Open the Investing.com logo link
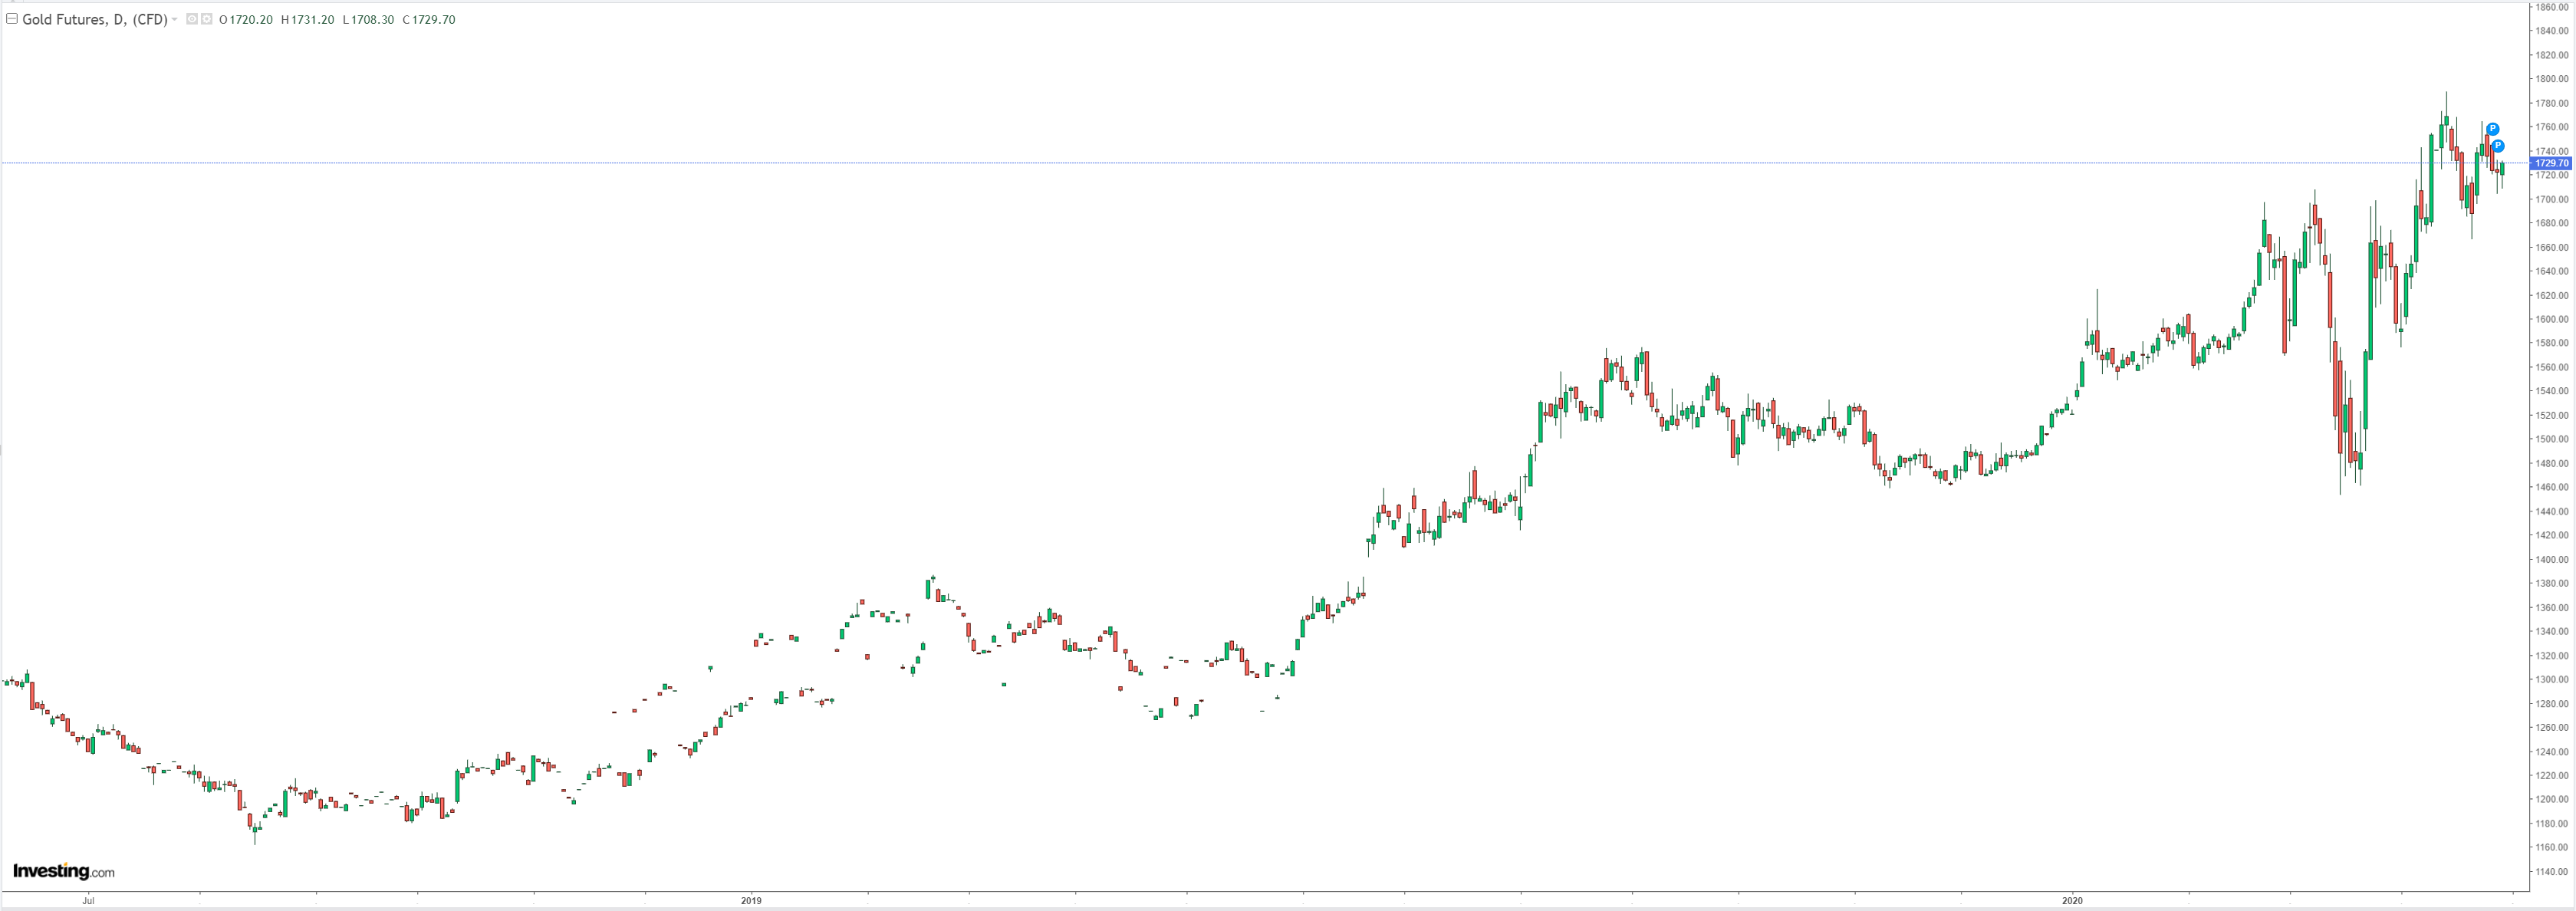 (63, 871)
